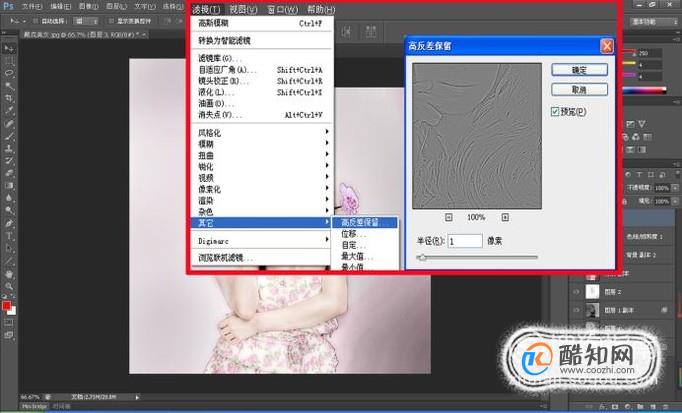Select the Brush tool
Image resolution: width=682 pixels, height=413 pixels.
coord(9,136)
